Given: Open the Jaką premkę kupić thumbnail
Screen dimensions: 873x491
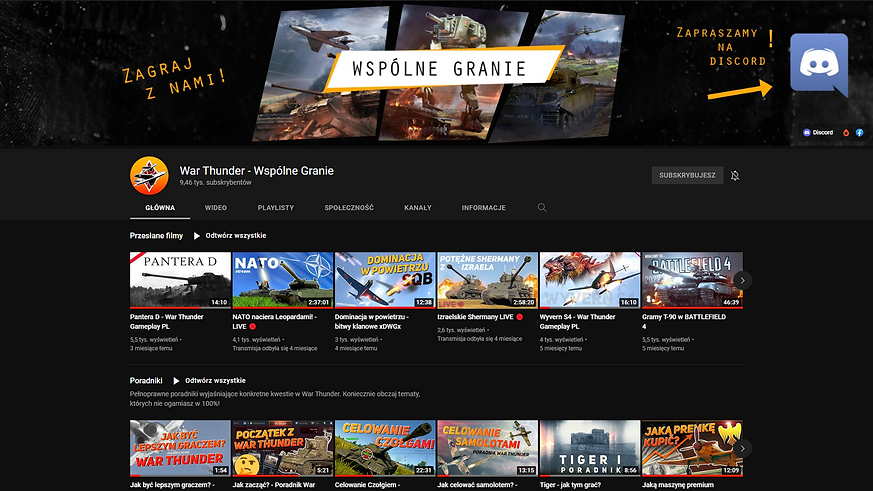Looking at the screenshot, I should click(x=692, y=448).
